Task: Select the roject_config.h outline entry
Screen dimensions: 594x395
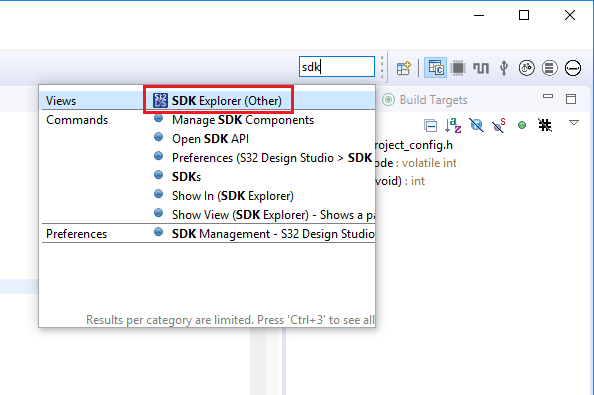Action: click(x=414, y=145)
